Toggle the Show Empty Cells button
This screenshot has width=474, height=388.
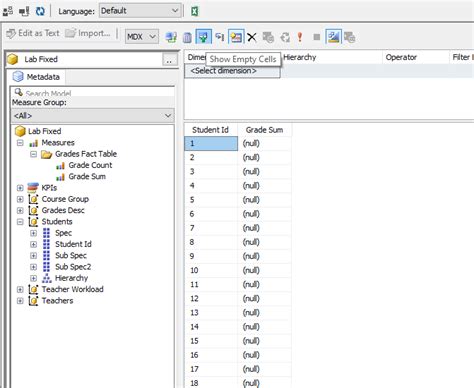[203, 37]
